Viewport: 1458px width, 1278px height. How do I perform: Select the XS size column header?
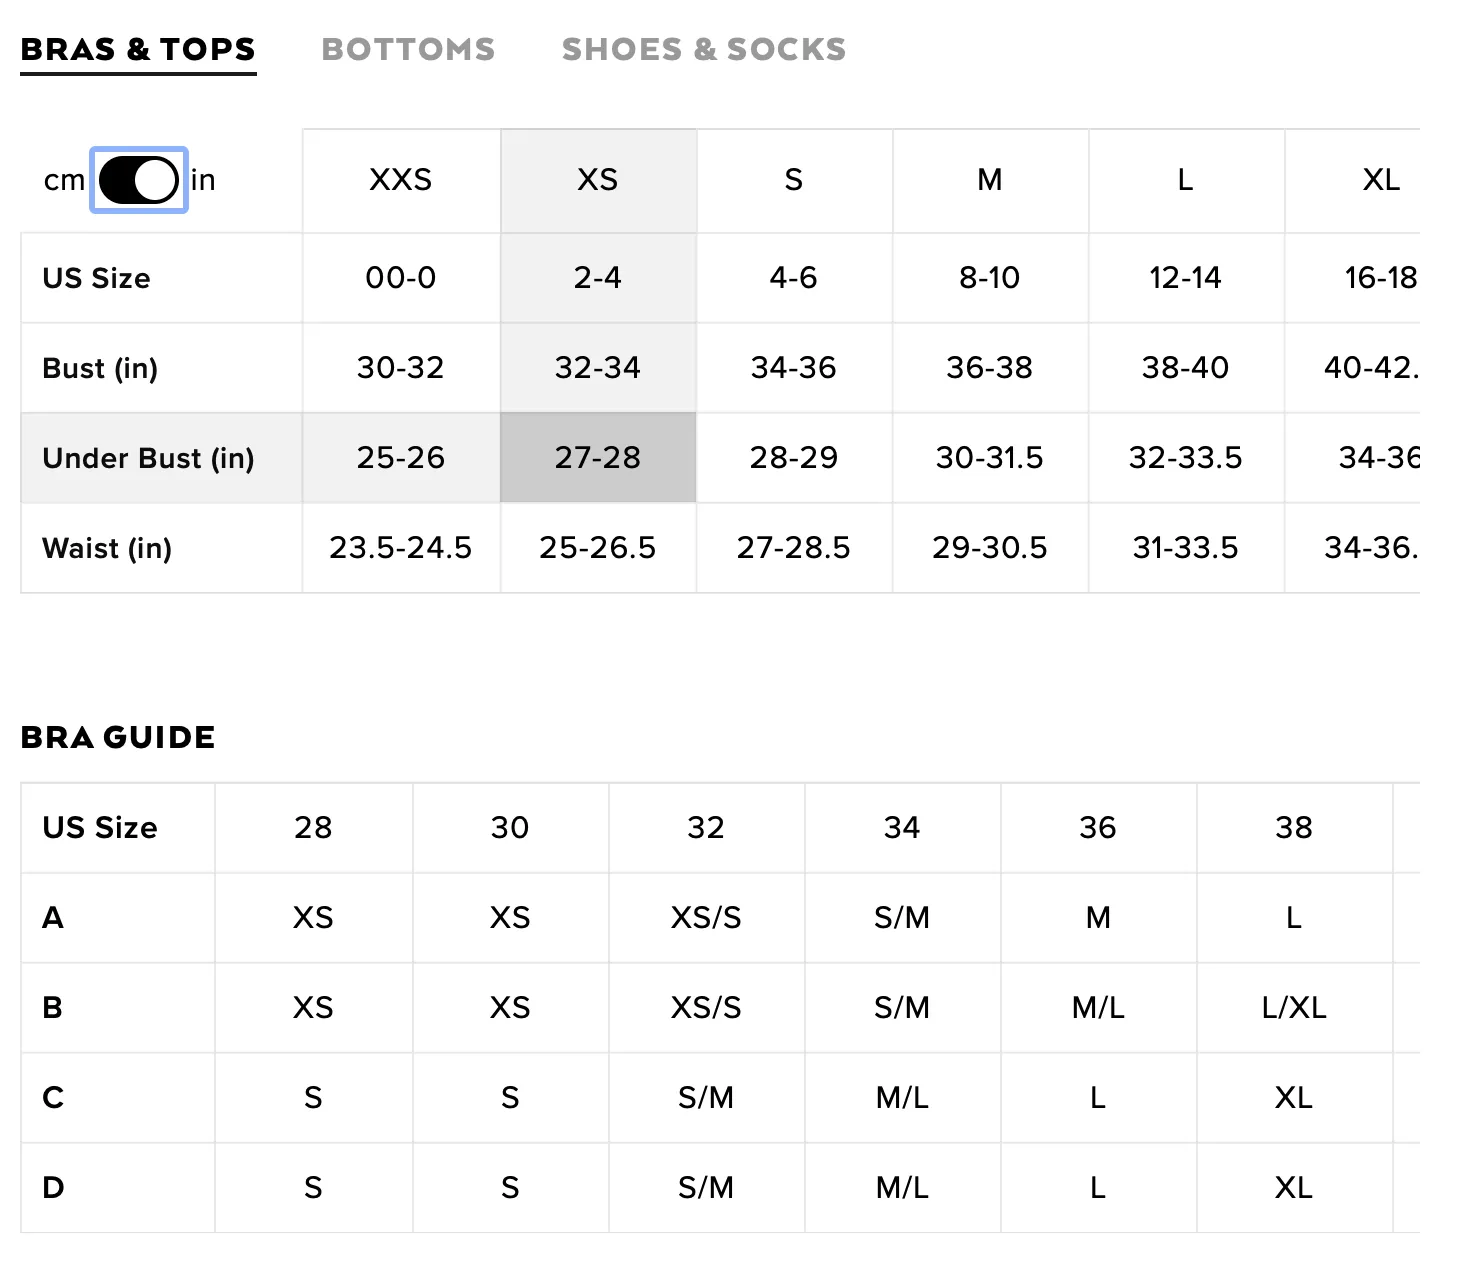pos(598,181)
